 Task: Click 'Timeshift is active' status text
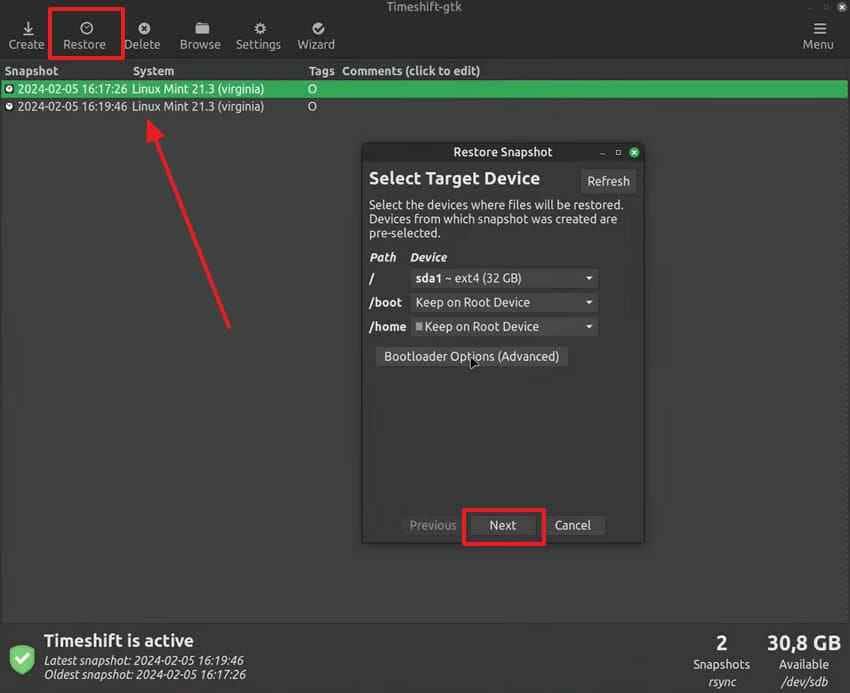tap(119, 641)
